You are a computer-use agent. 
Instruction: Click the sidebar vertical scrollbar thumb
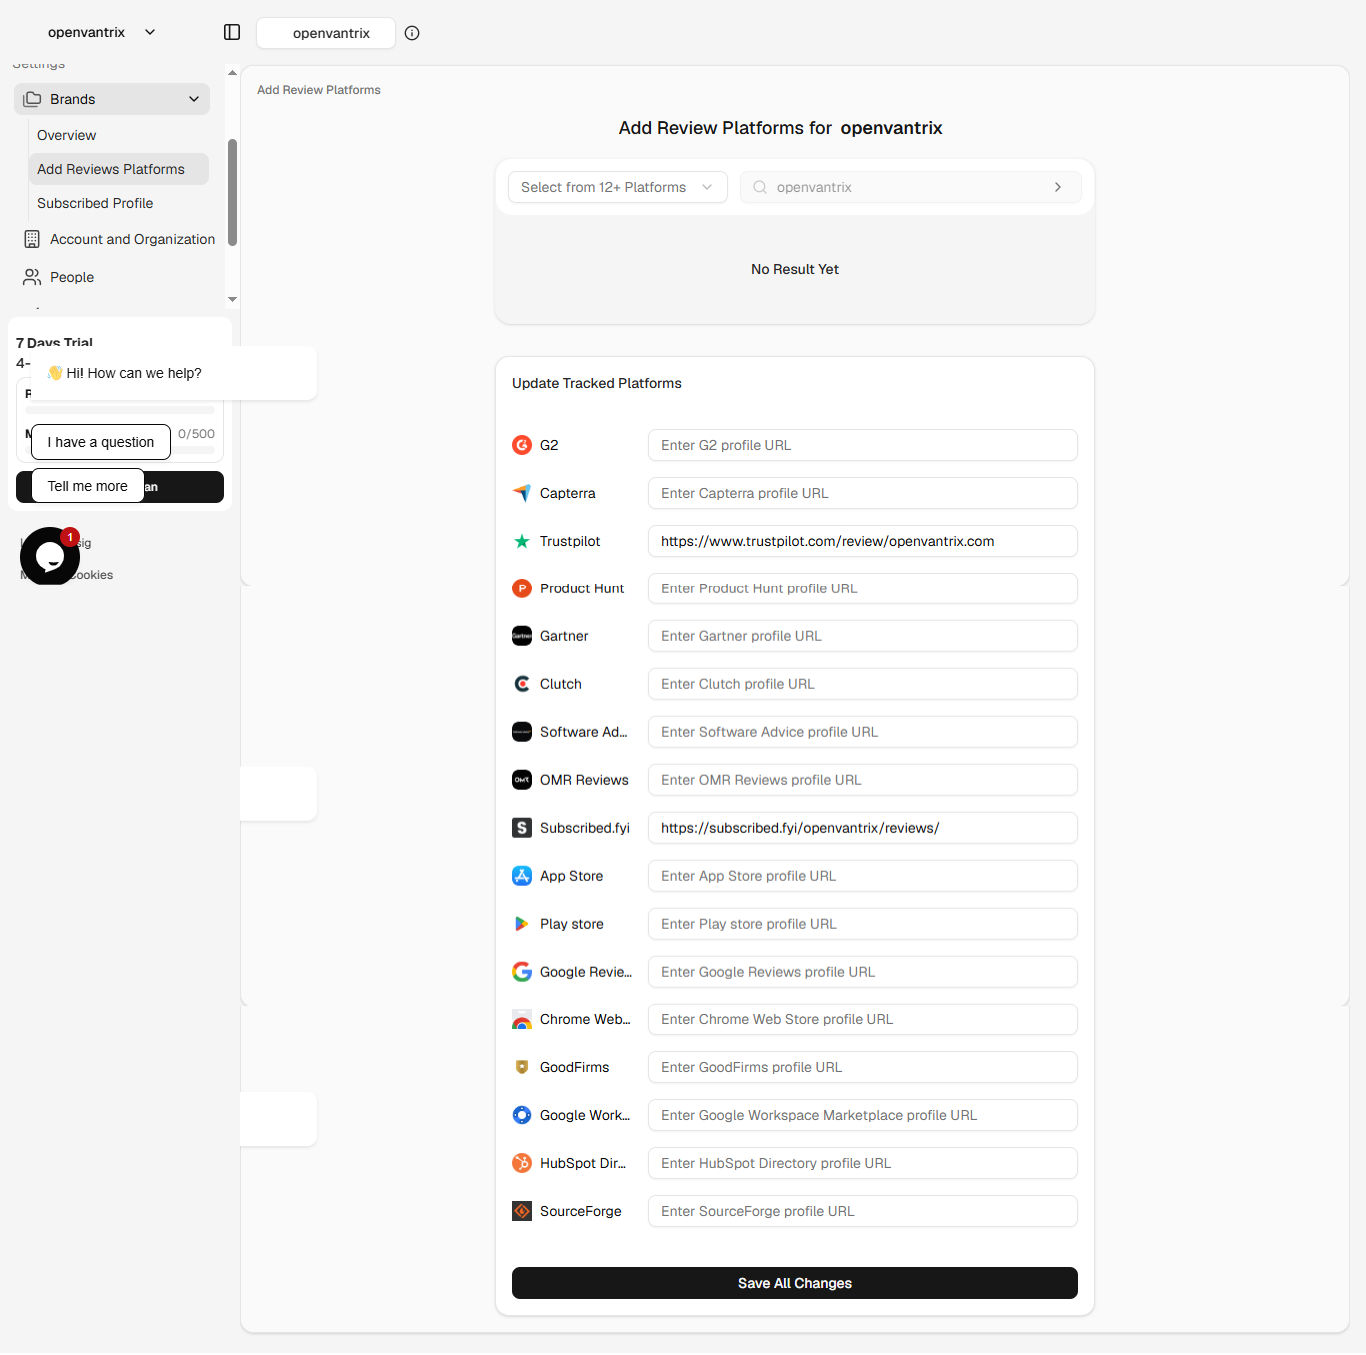[x=232, y=192]
